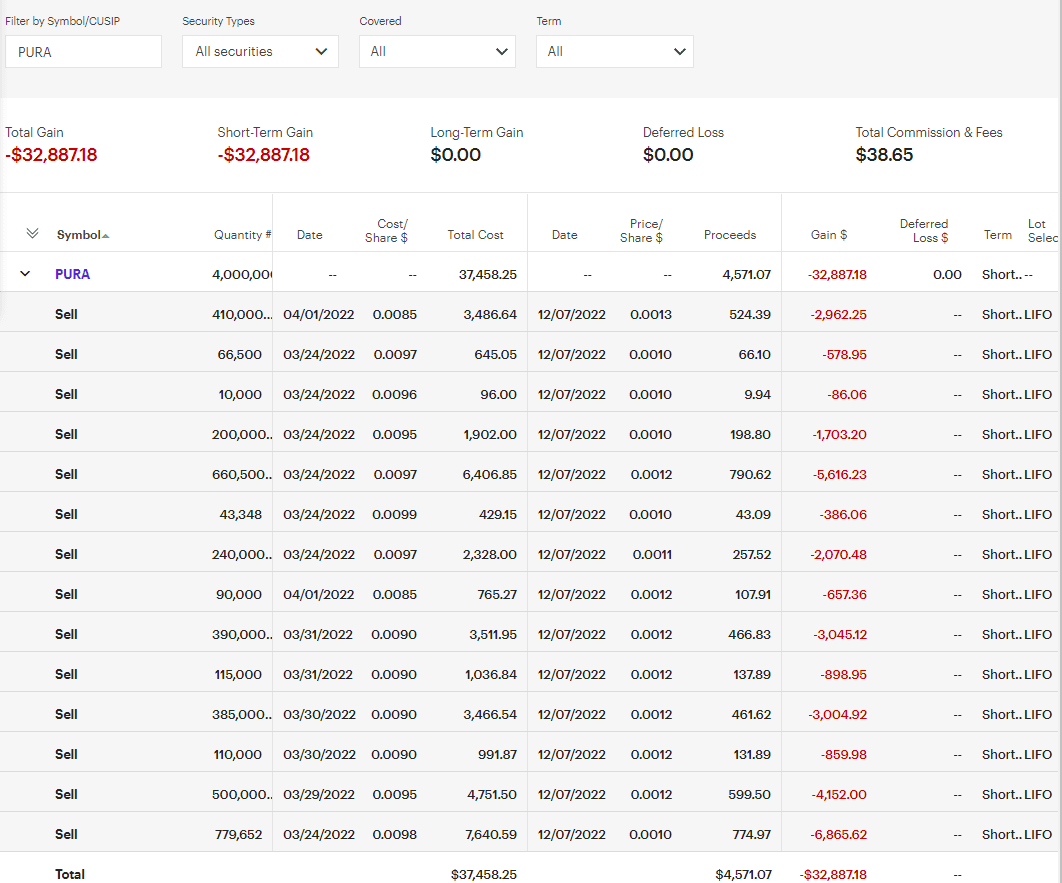This screenshot has width=1062, height=883.
Task: Click the Quantity # column header
Action: (242, 235)
